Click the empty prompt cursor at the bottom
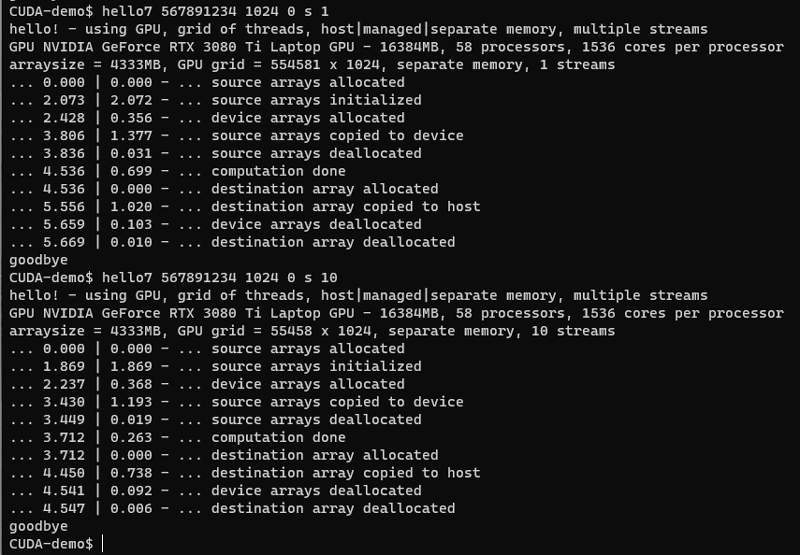Viewport: 800px width, 555px height. (103, 544)
